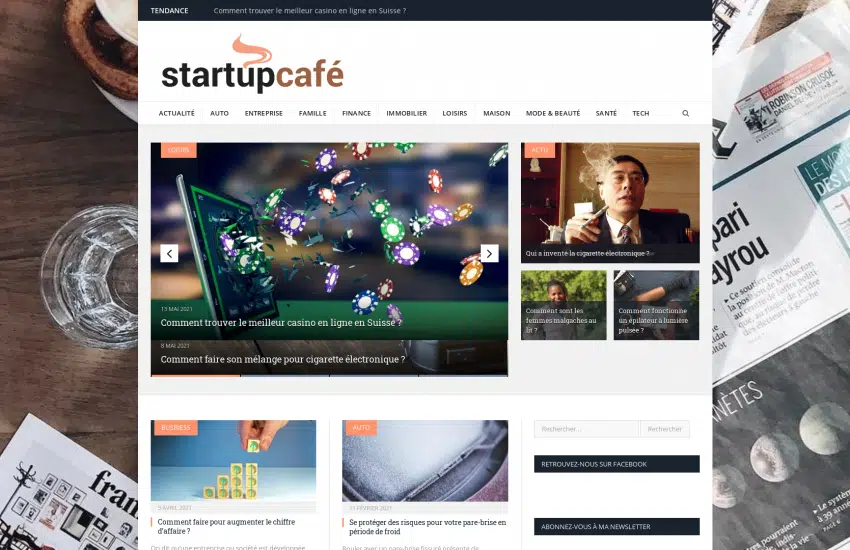Open trending casino en ligne headline link
The width and height of the screenshot is (850, 550).
pos(310,10)
